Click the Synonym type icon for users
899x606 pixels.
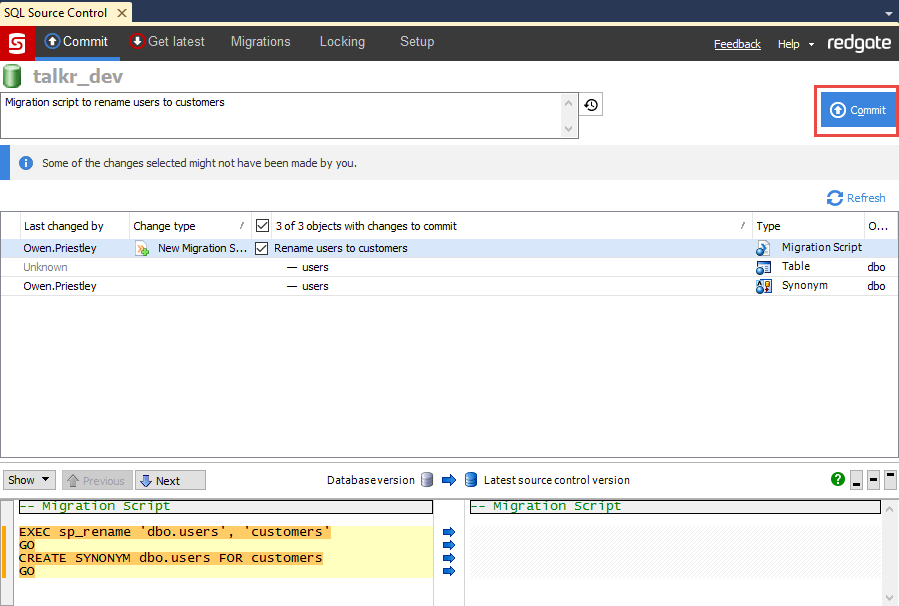point(763,286)
